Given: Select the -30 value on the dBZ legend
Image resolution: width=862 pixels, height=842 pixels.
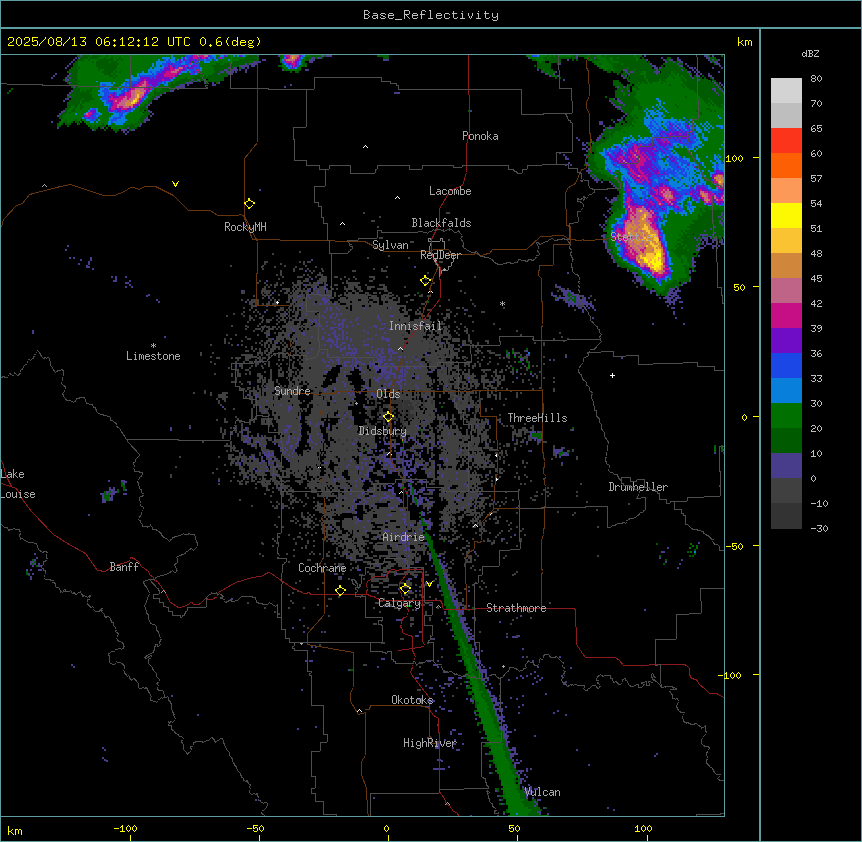Looking at the screenshot, I should click(819, 528).
